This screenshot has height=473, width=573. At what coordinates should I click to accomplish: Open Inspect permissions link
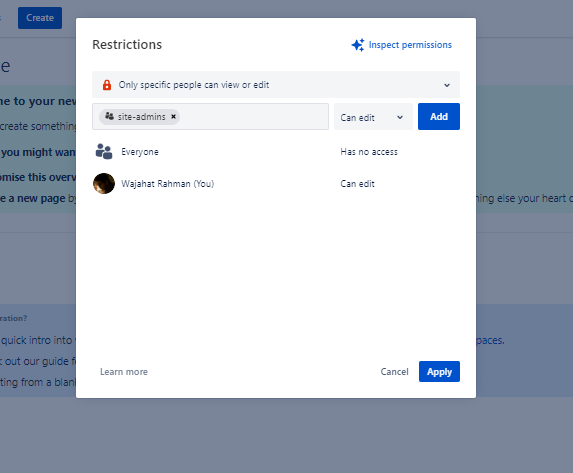pos(410,45)
